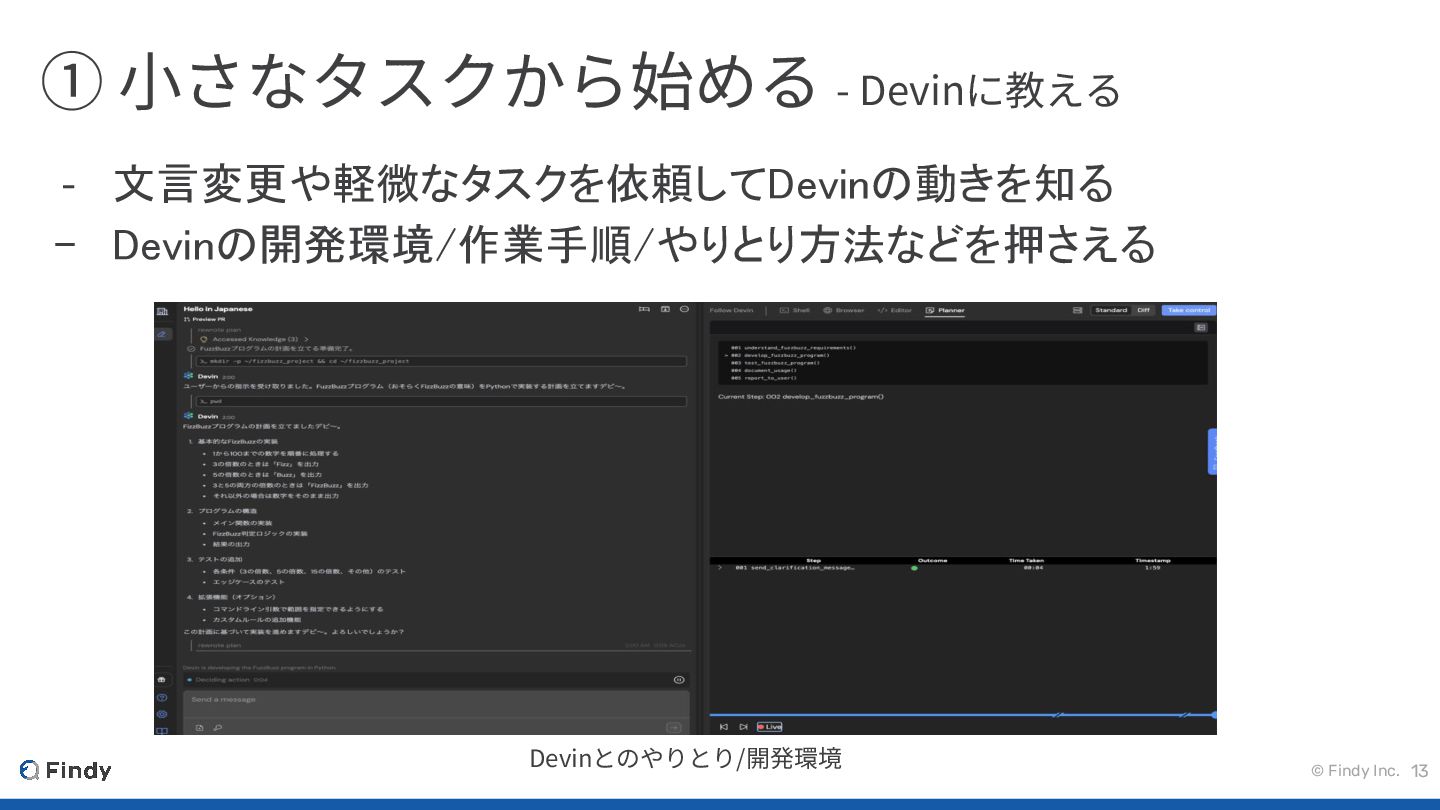
Task: Click the 003 test_fuzzbuzz_program() plan step
Action: 775,363
